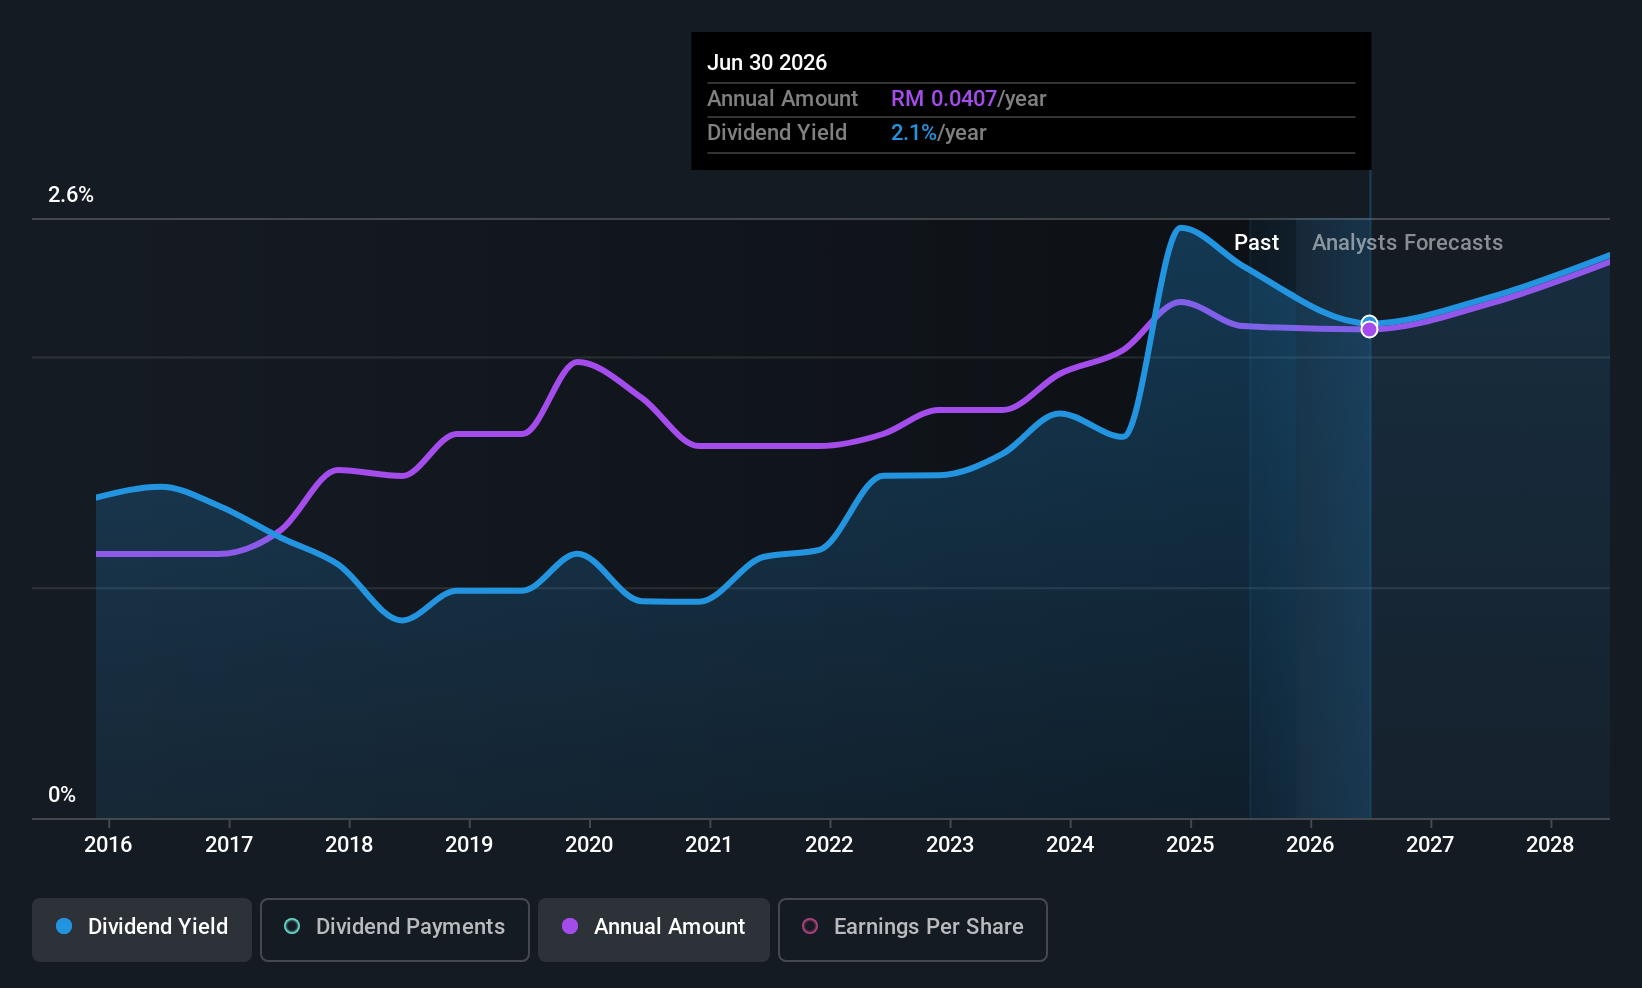Choose the 2028 label on the x-axis
This screenshot has width=1642, height=988.
1550,845
